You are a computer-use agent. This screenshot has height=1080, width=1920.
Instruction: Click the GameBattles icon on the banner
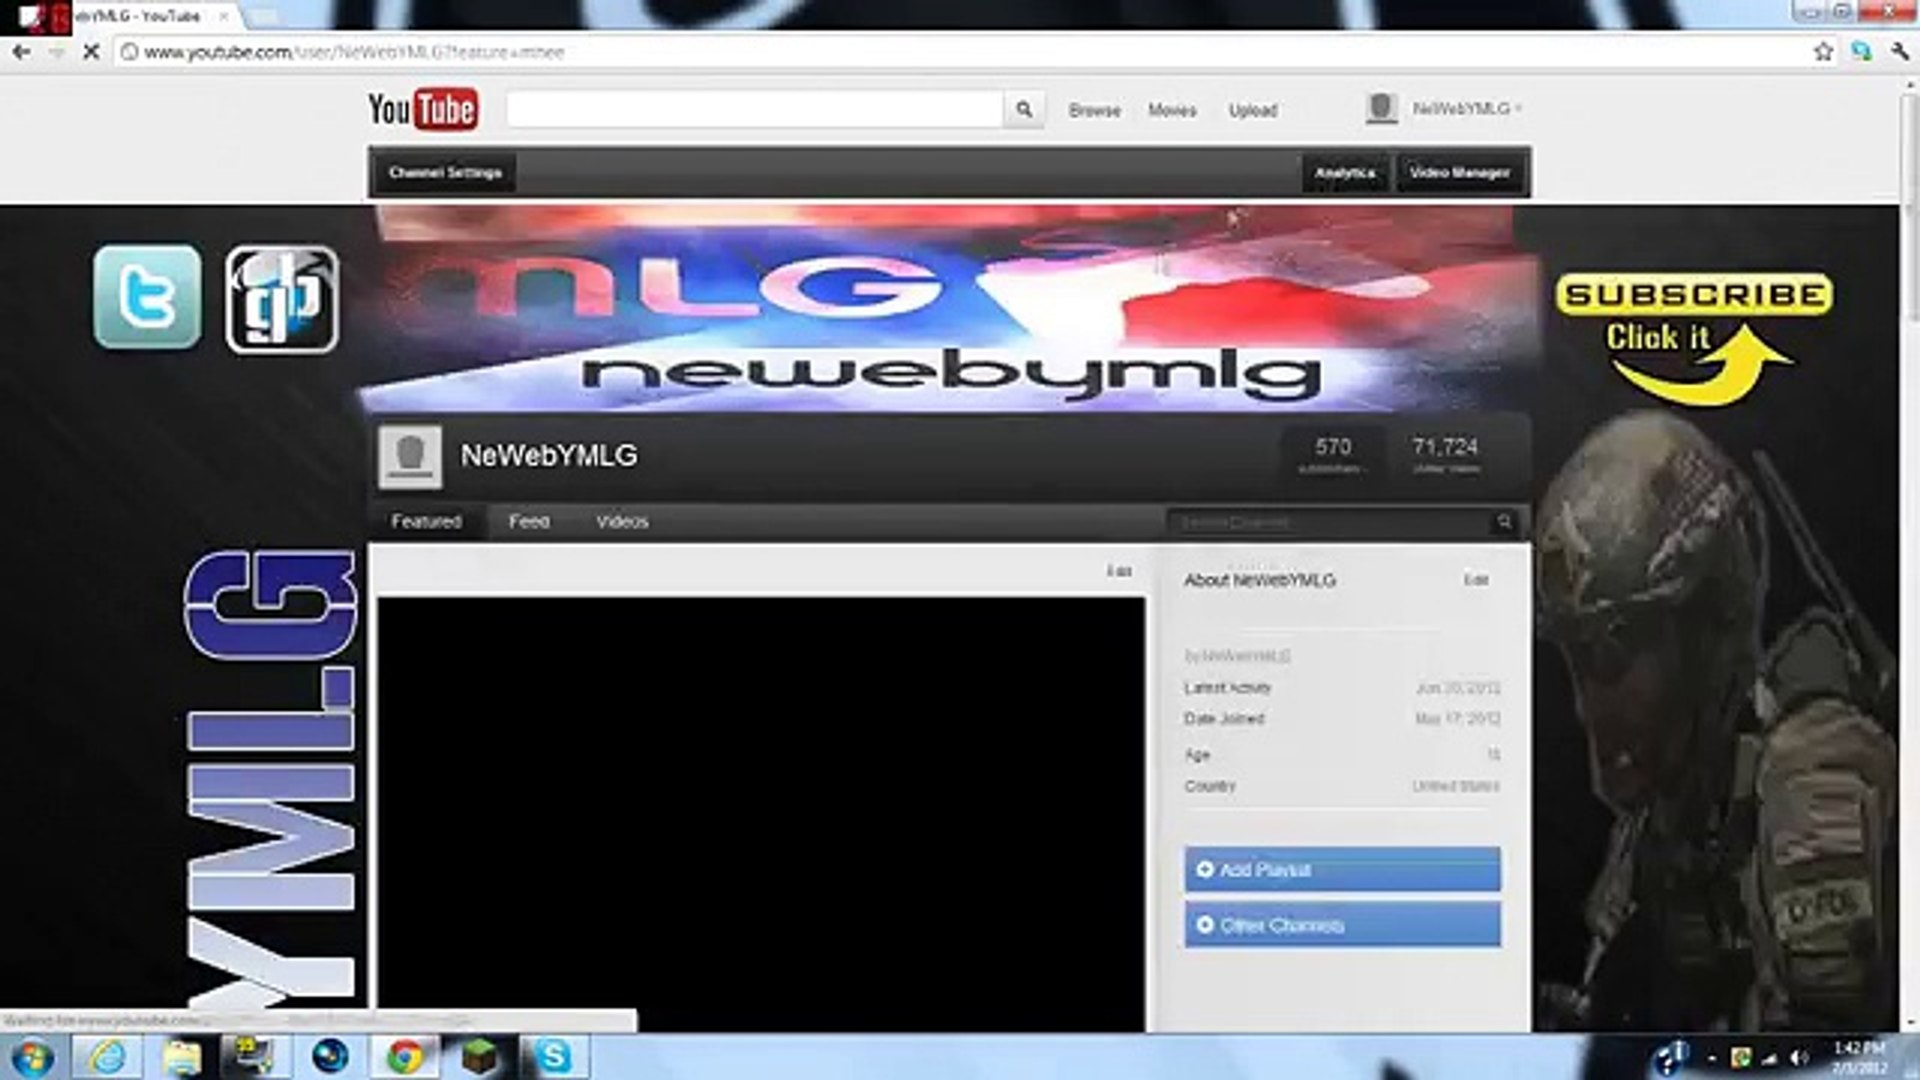click(283, 302)
